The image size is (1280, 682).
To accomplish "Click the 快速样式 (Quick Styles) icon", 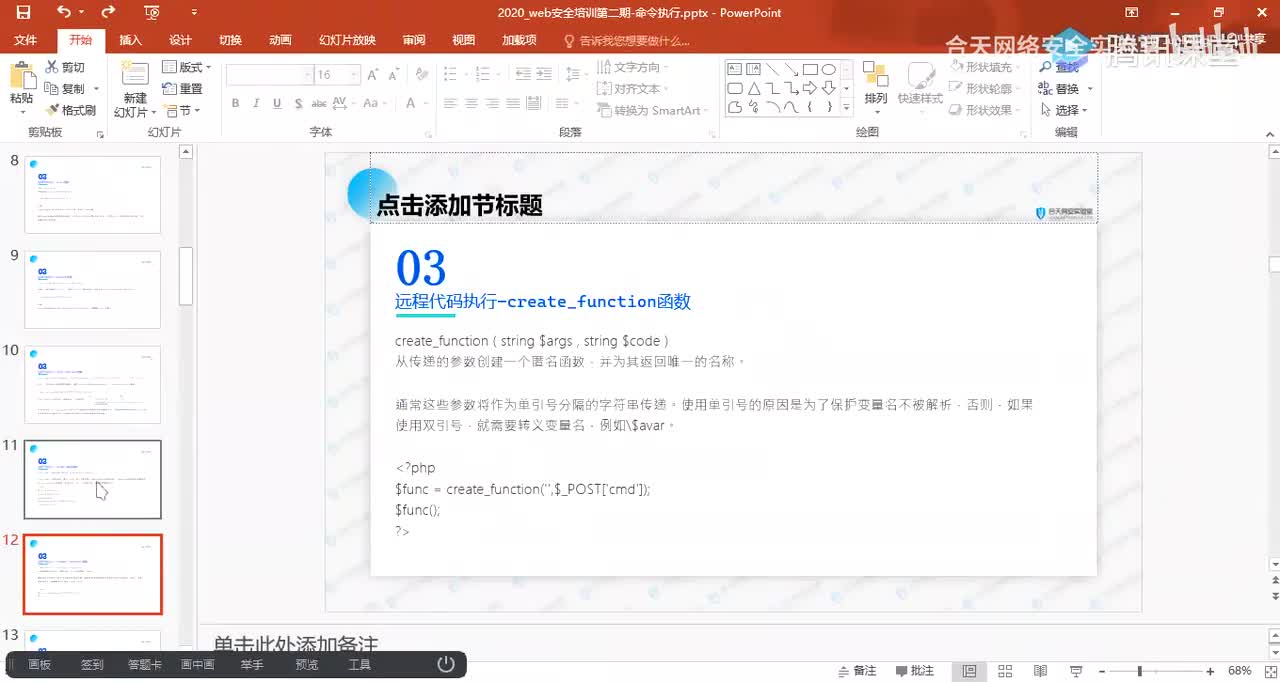I will click(x=920, y=75).
